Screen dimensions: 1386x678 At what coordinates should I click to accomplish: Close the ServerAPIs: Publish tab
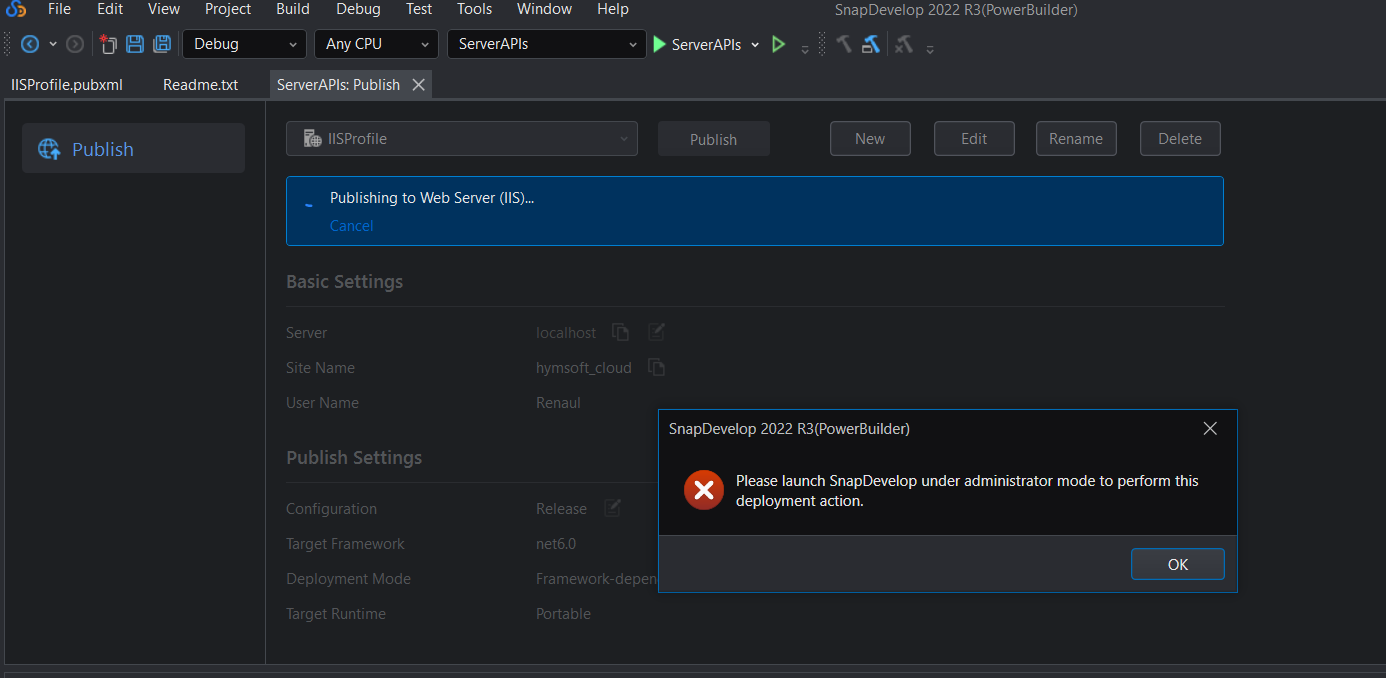[x=419, y=85]
